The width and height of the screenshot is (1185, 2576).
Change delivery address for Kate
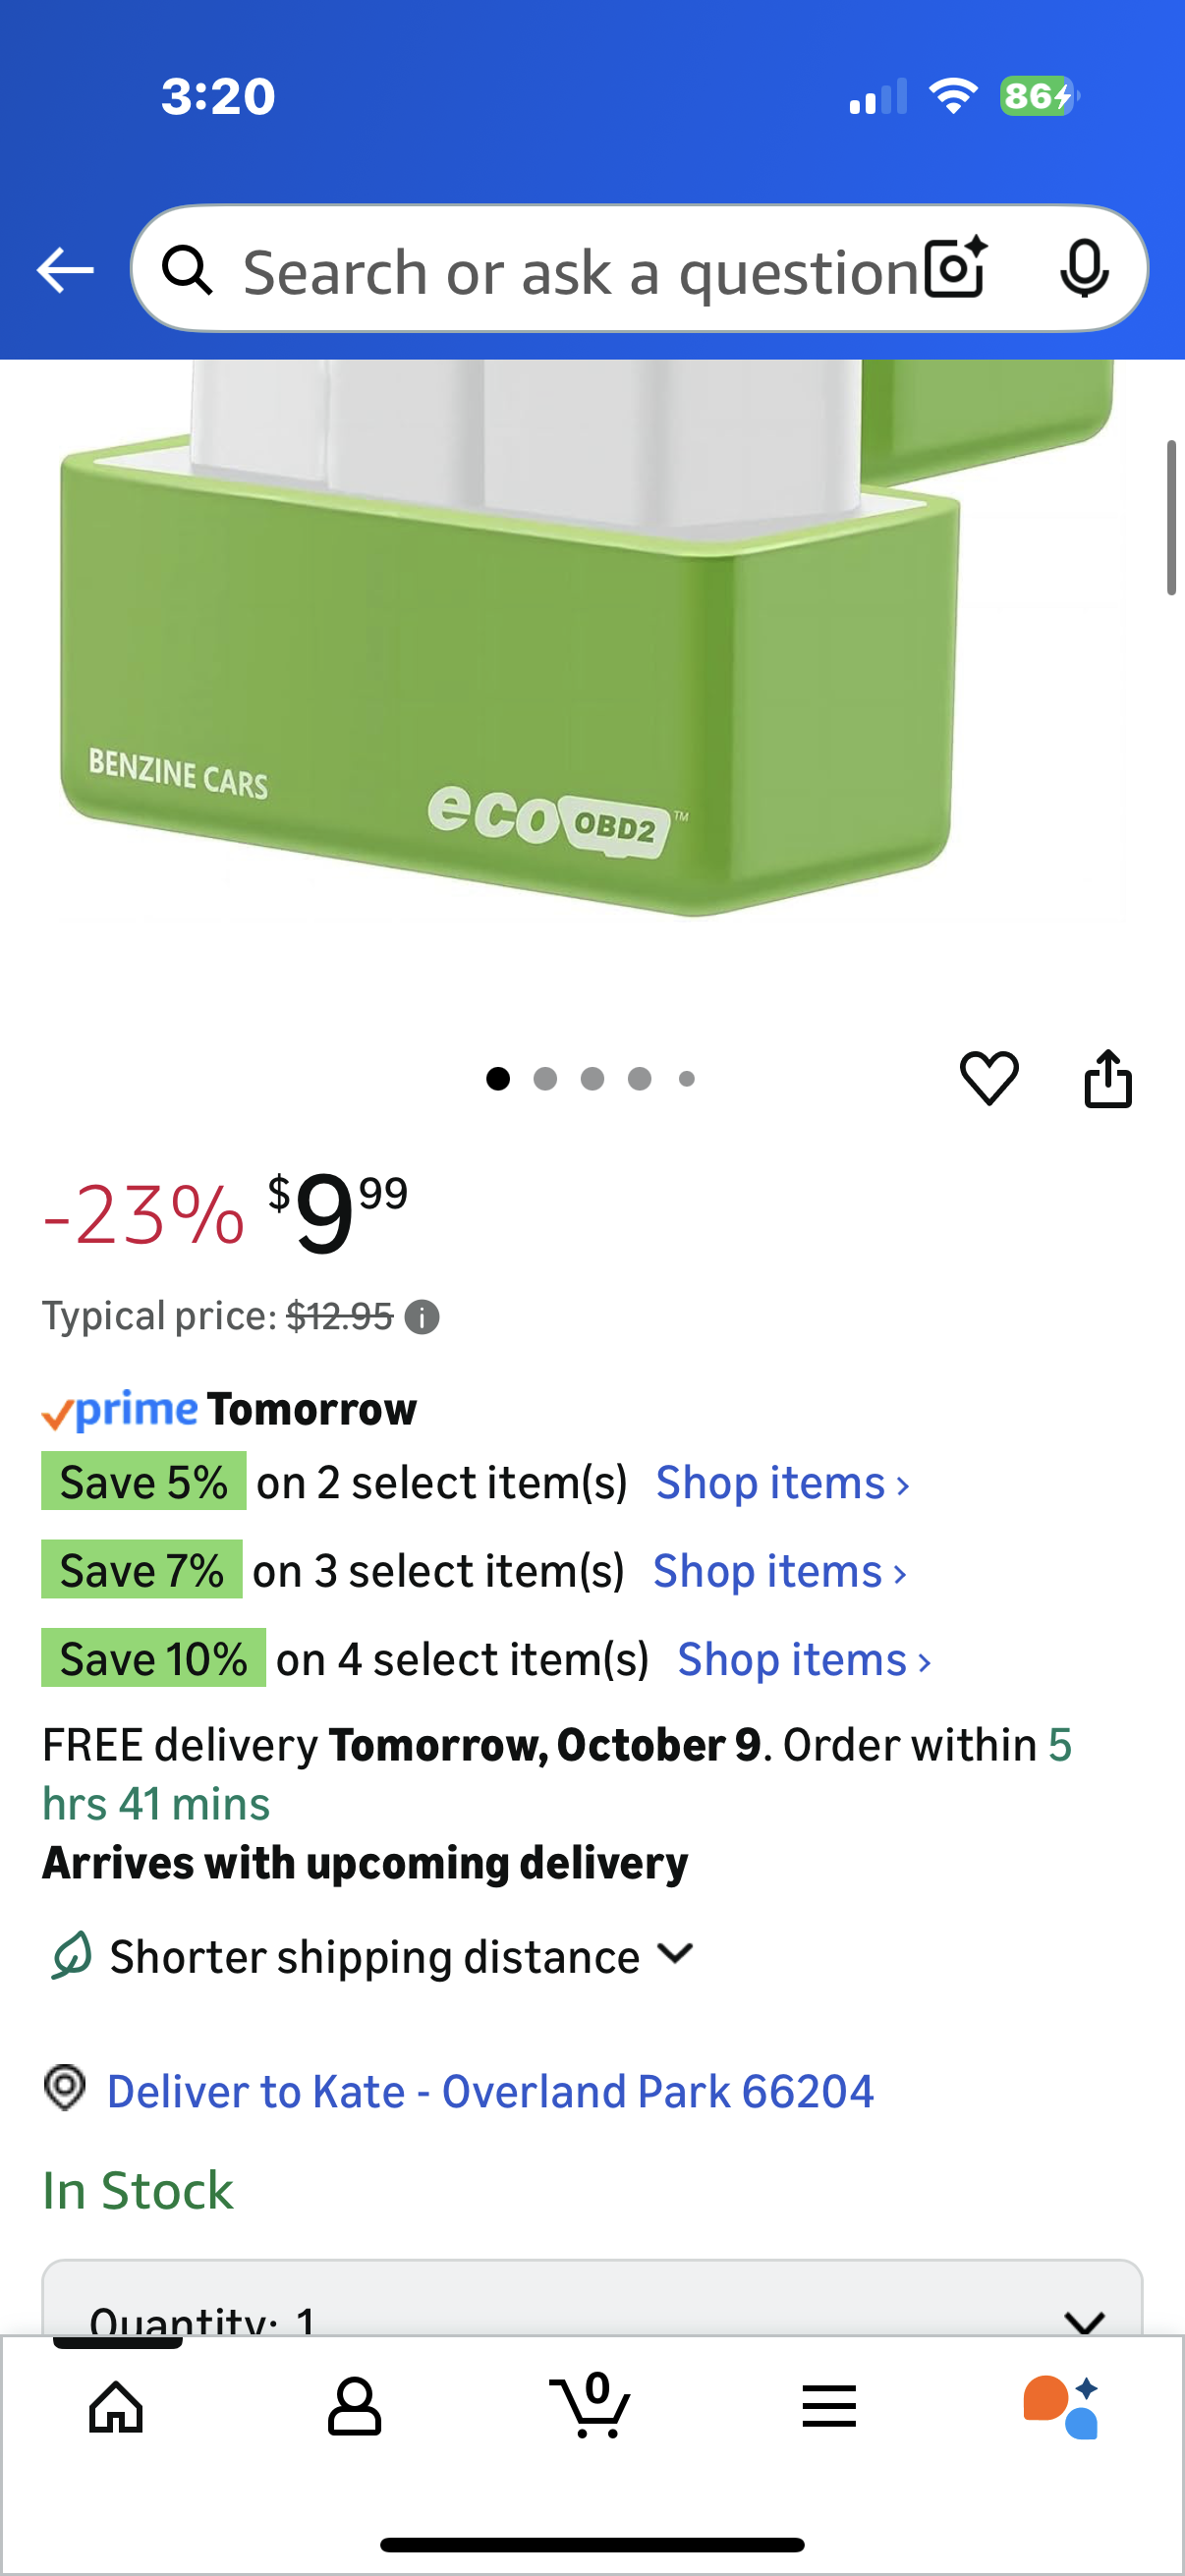[490, 2091]
